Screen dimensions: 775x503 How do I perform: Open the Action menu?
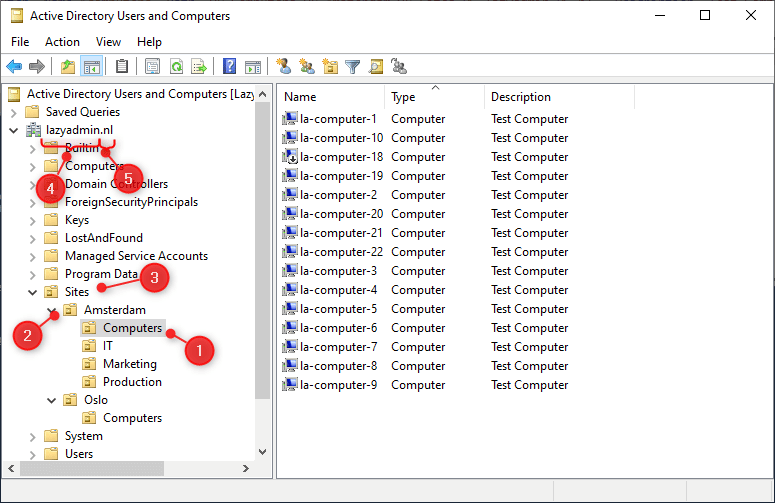click(x=62, y=42)
